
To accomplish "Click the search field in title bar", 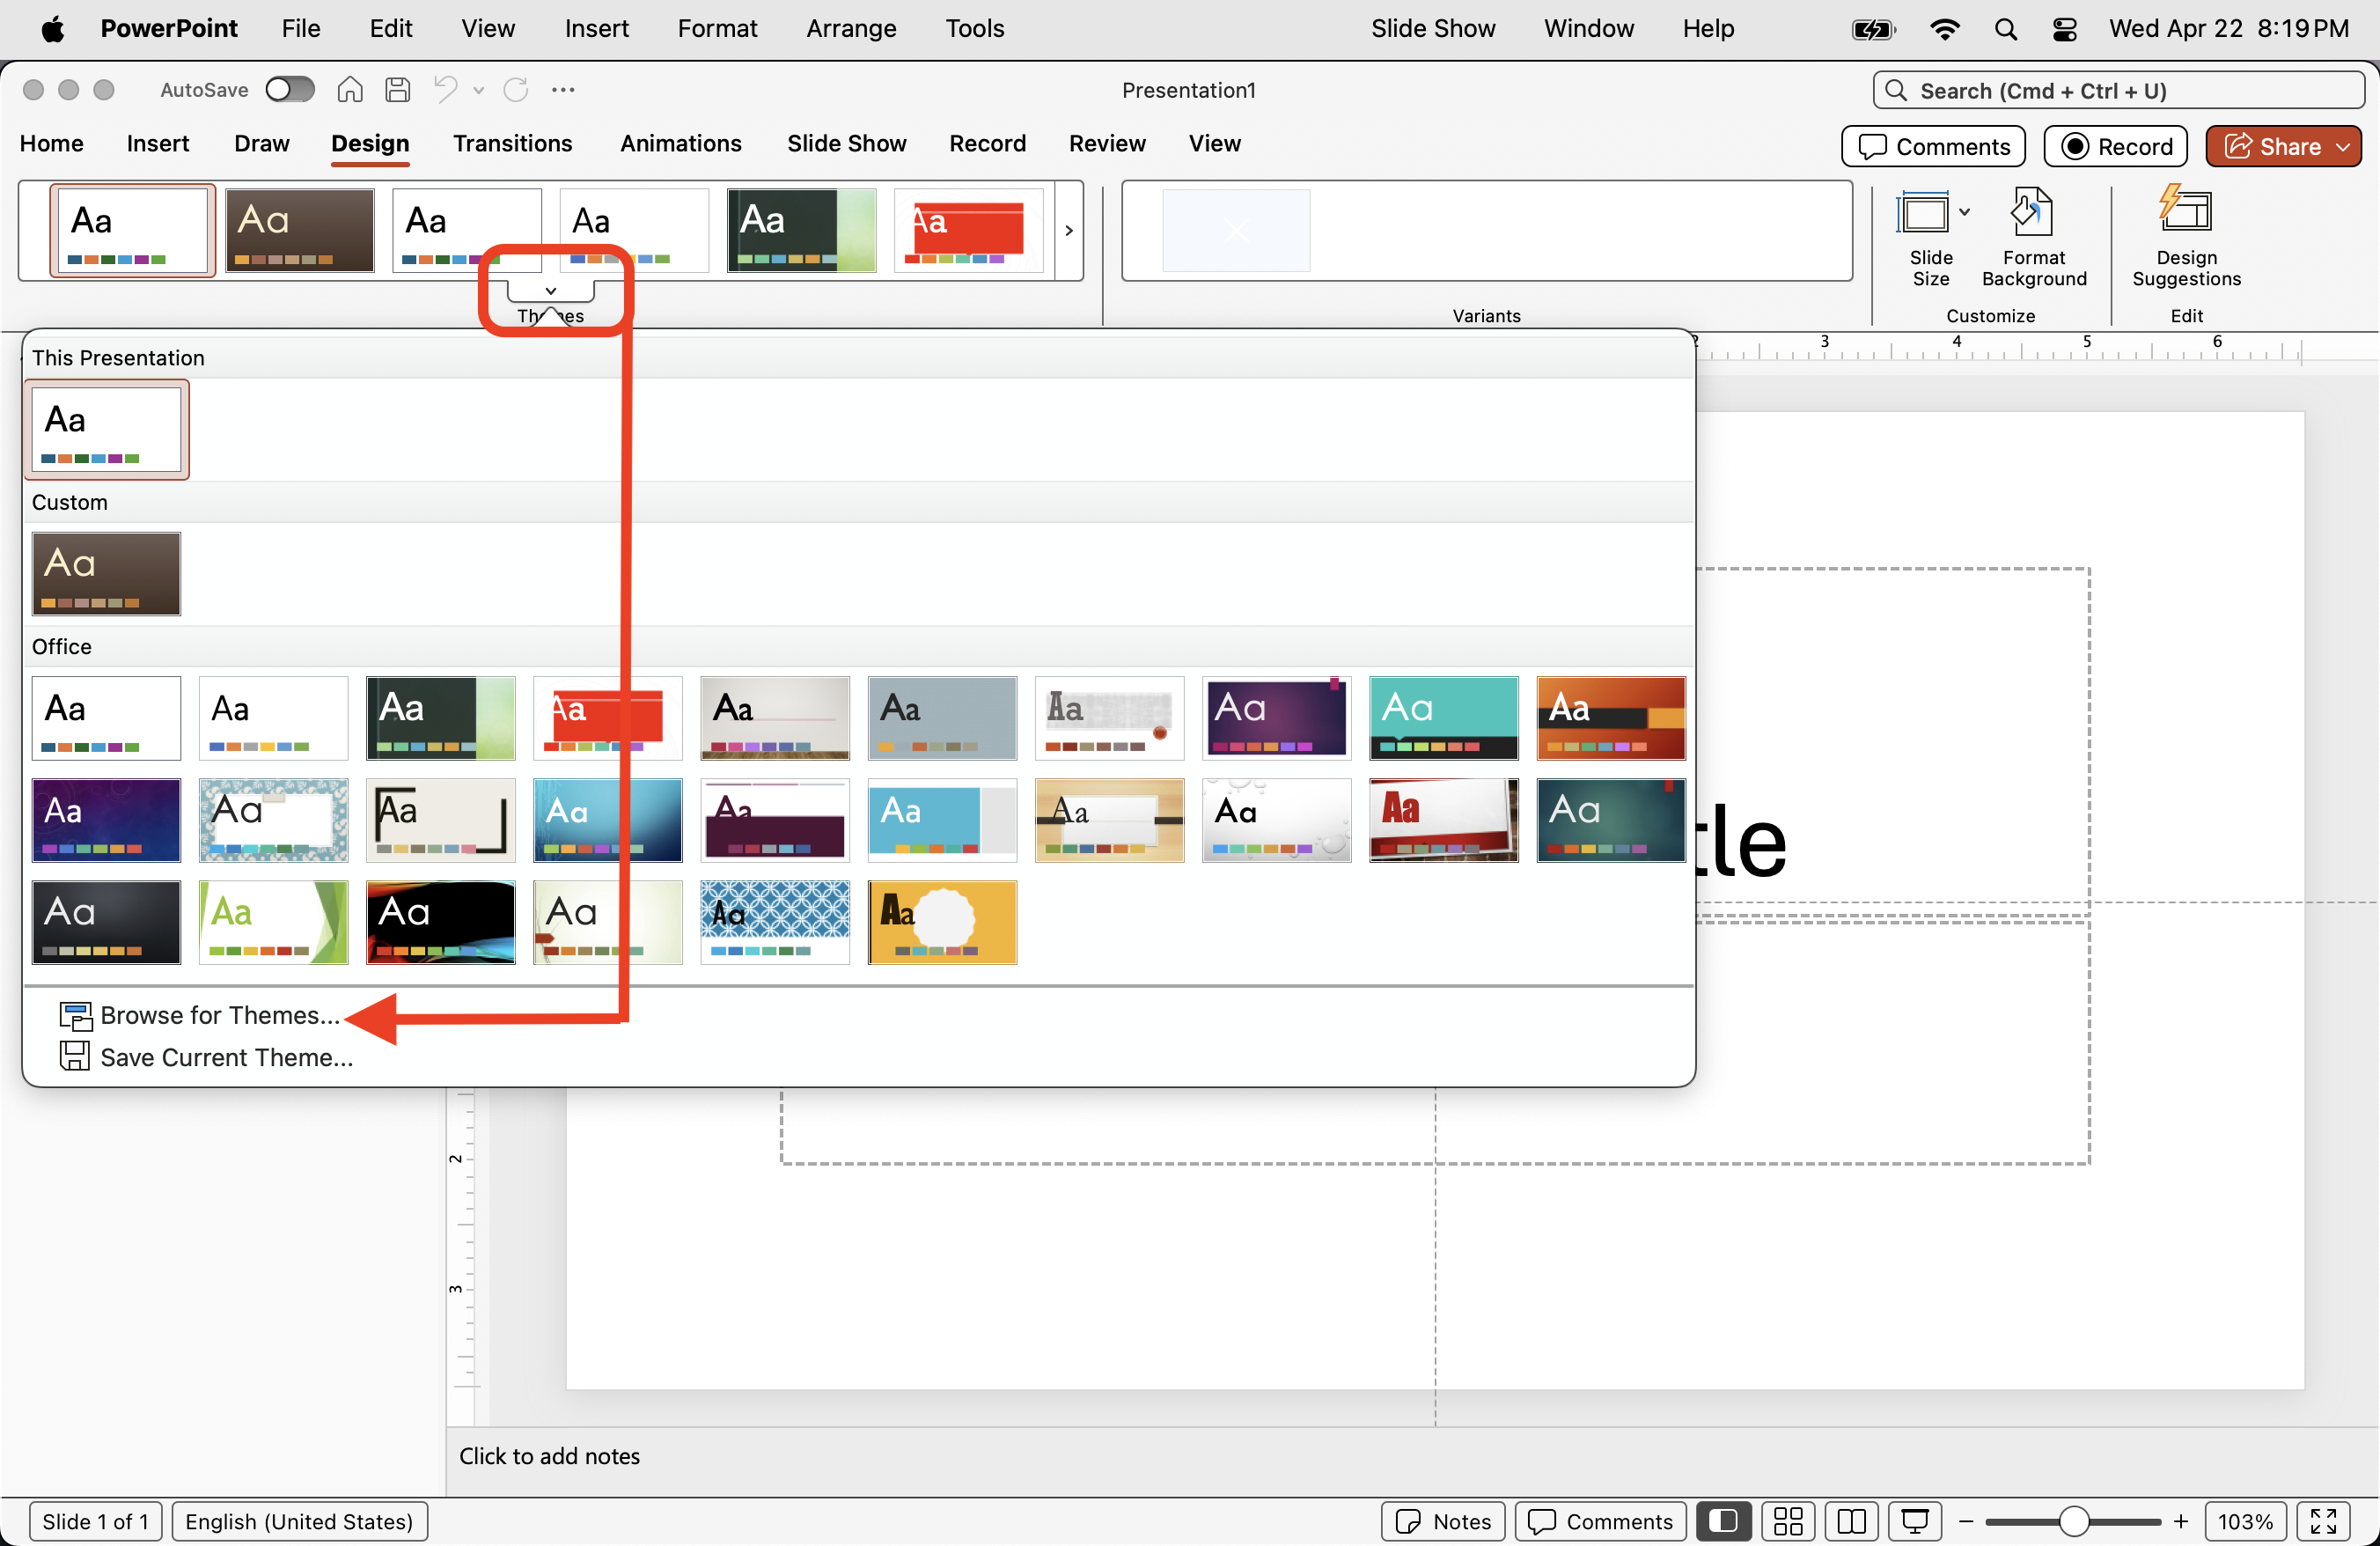I will point(2118,91).
